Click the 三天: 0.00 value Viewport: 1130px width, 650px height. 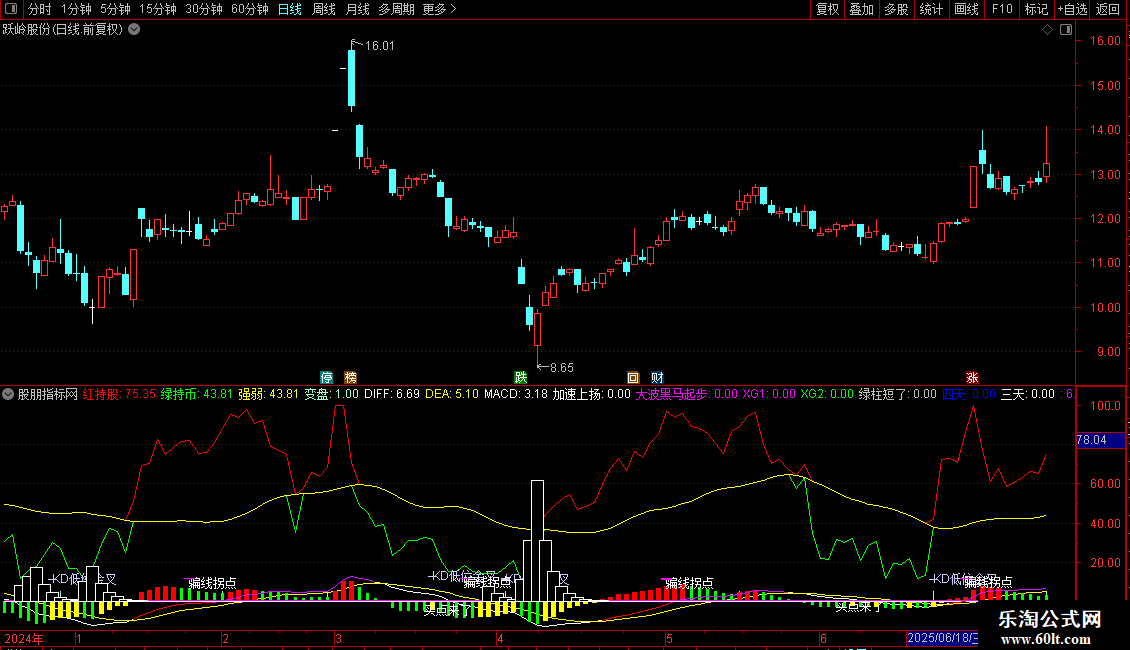tap(1028, 394)
